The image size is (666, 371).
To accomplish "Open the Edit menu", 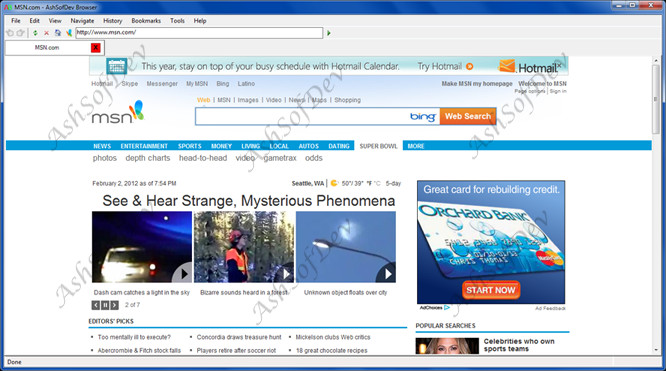I will [34, 20].
